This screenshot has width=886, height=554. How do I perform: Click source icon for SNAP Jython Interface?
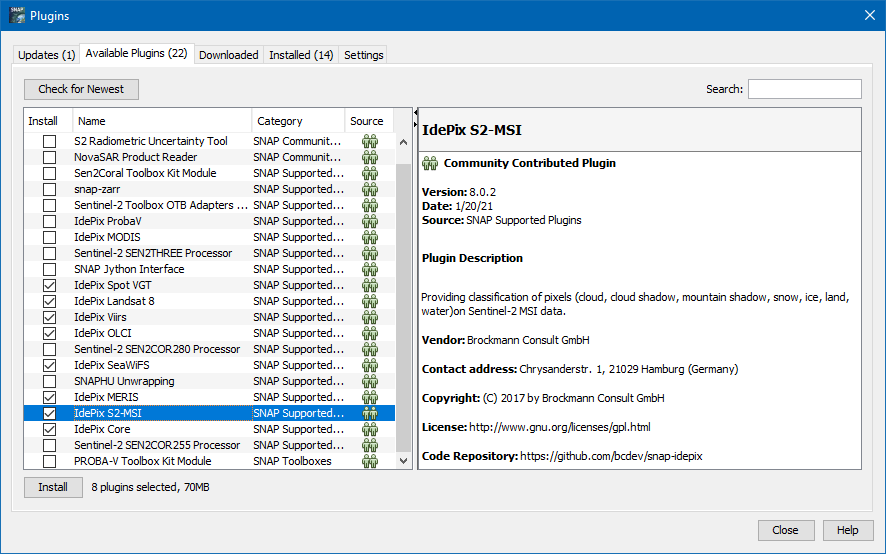tap(370, 269)
